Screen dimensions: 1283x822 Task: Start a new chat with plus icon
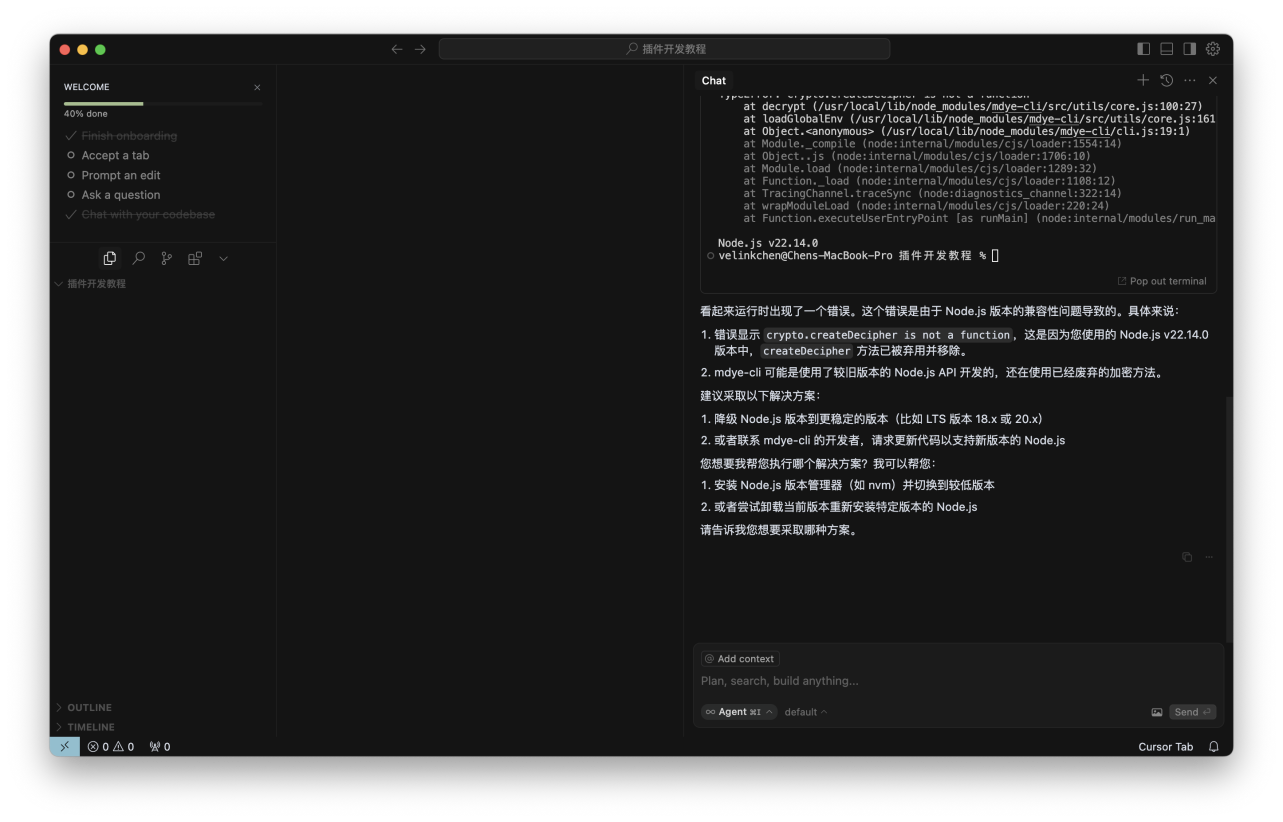pyautogui.click(x=1143, y=80)
